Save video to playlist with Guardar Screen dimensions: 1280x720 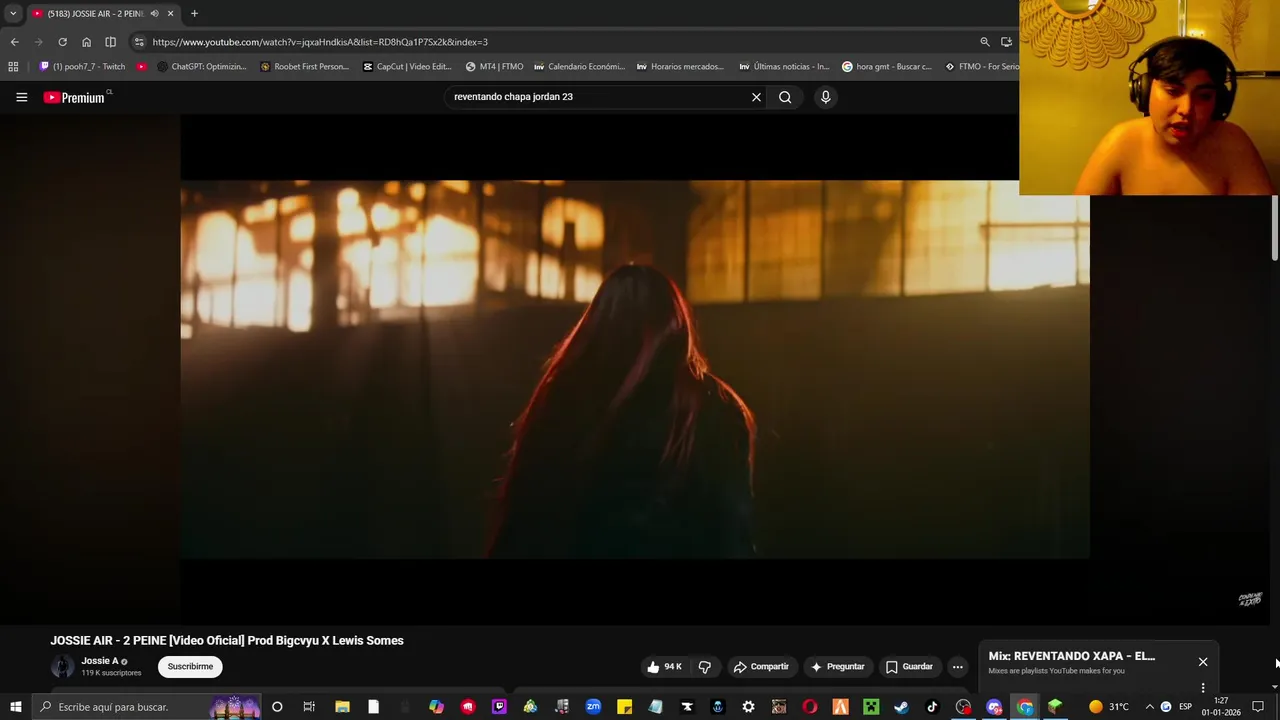[x=909, y=667]
